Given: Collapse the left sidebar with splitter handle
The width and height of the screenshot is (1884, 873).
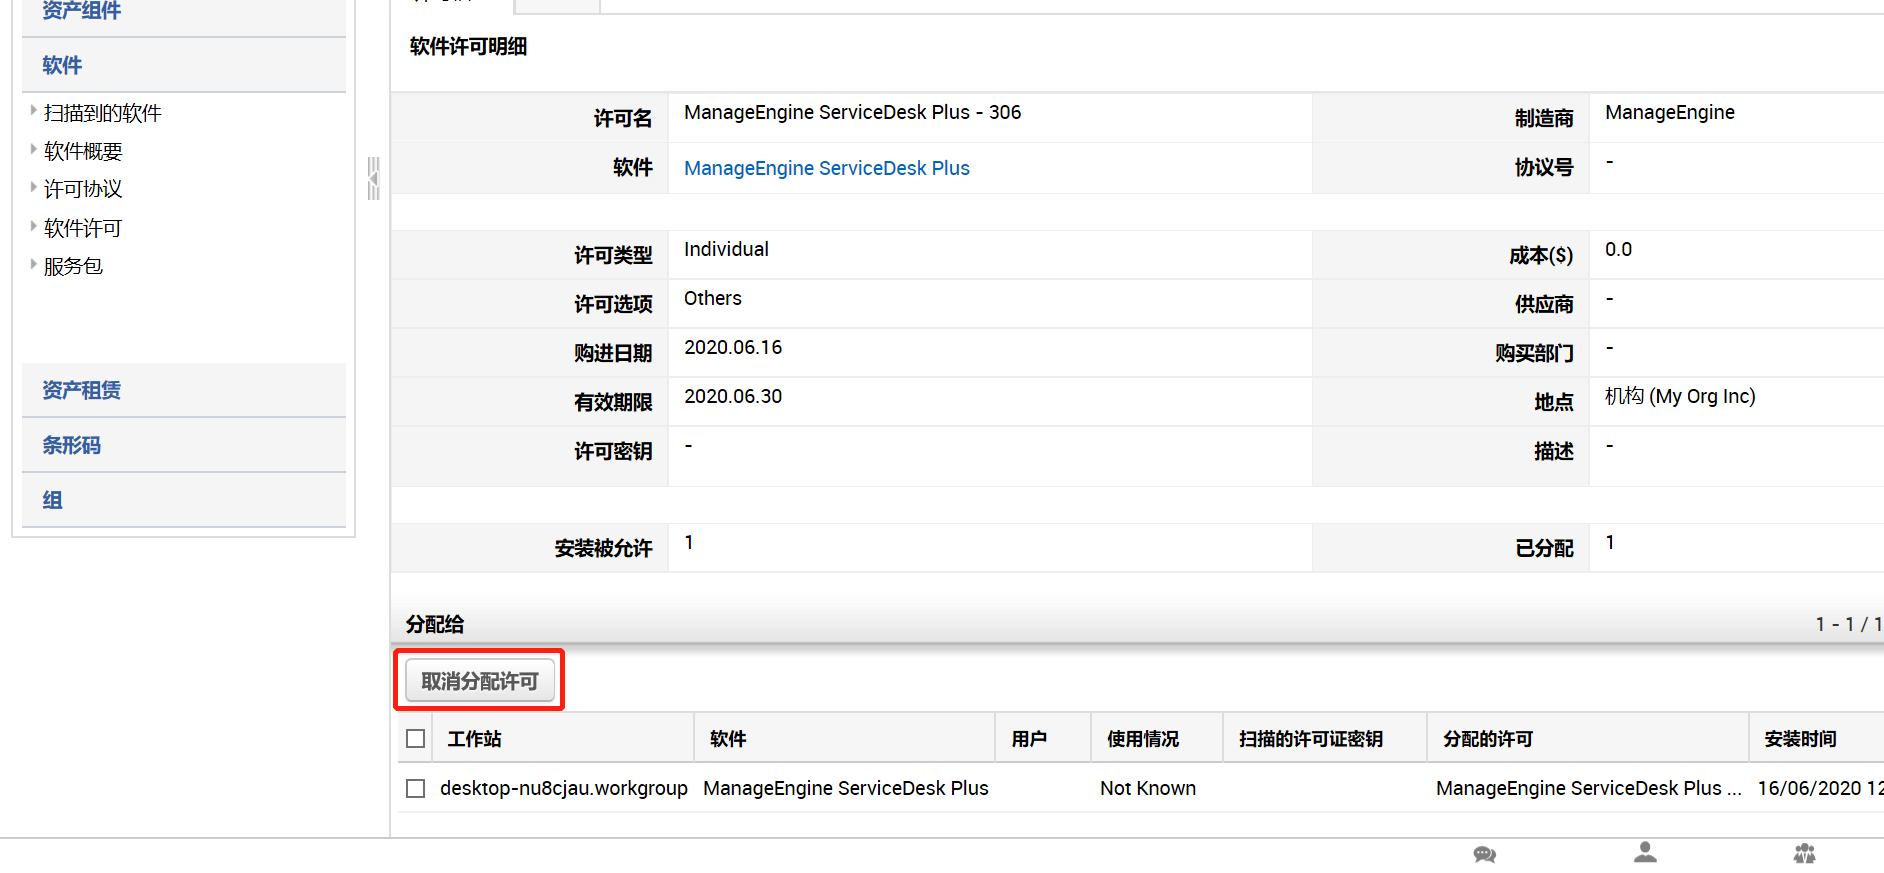Looking at the screenshot, I should coord(373,179).
